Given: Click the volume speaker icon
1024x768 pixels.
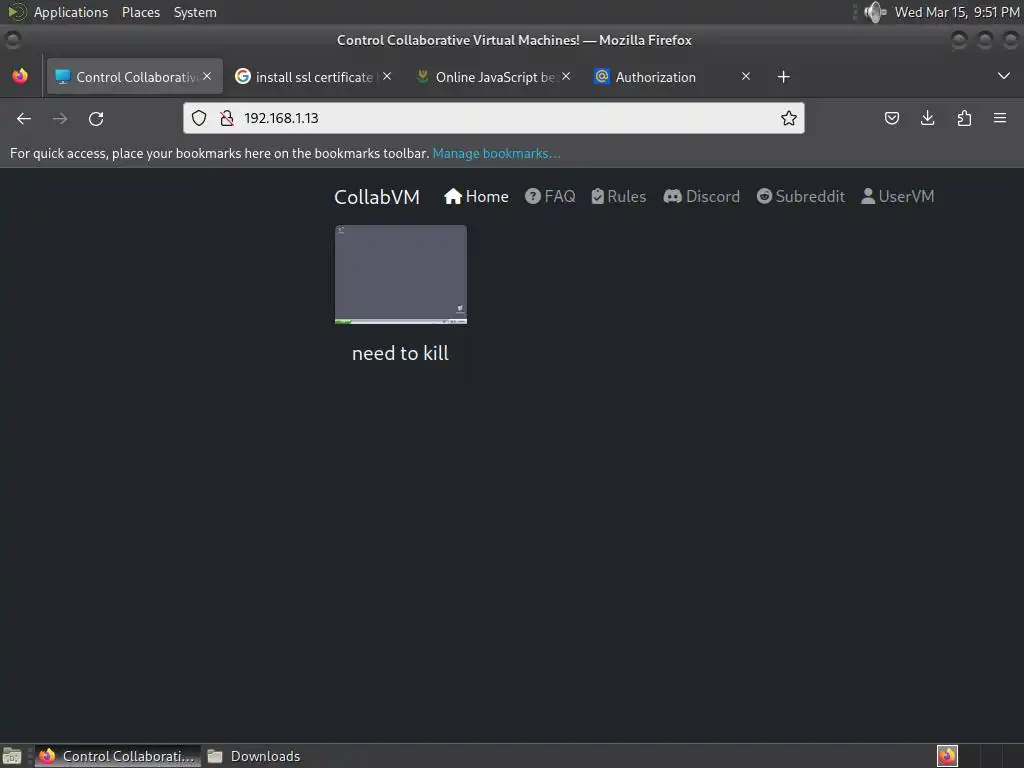Looking at the screenshot, I should (x=874, y=12).
